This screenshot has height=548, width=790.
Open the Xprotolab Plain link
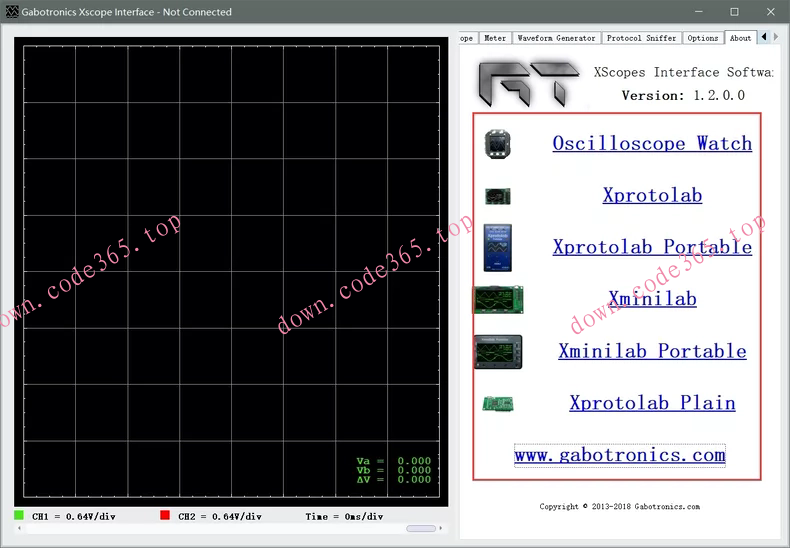pyautogui.click(x=652, y=402)
